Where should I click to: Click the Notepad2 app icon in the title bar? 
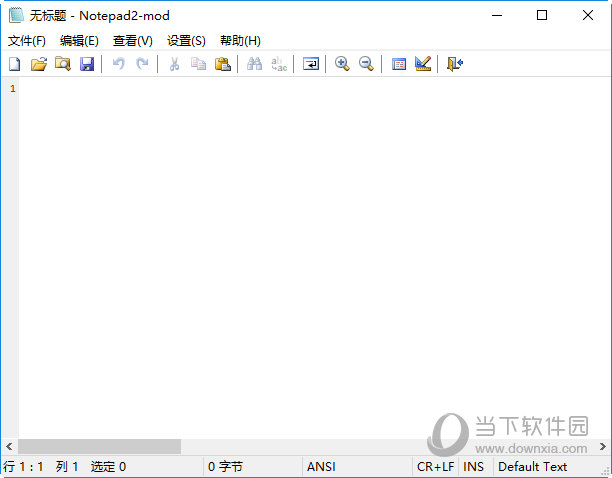click(16, 15)
